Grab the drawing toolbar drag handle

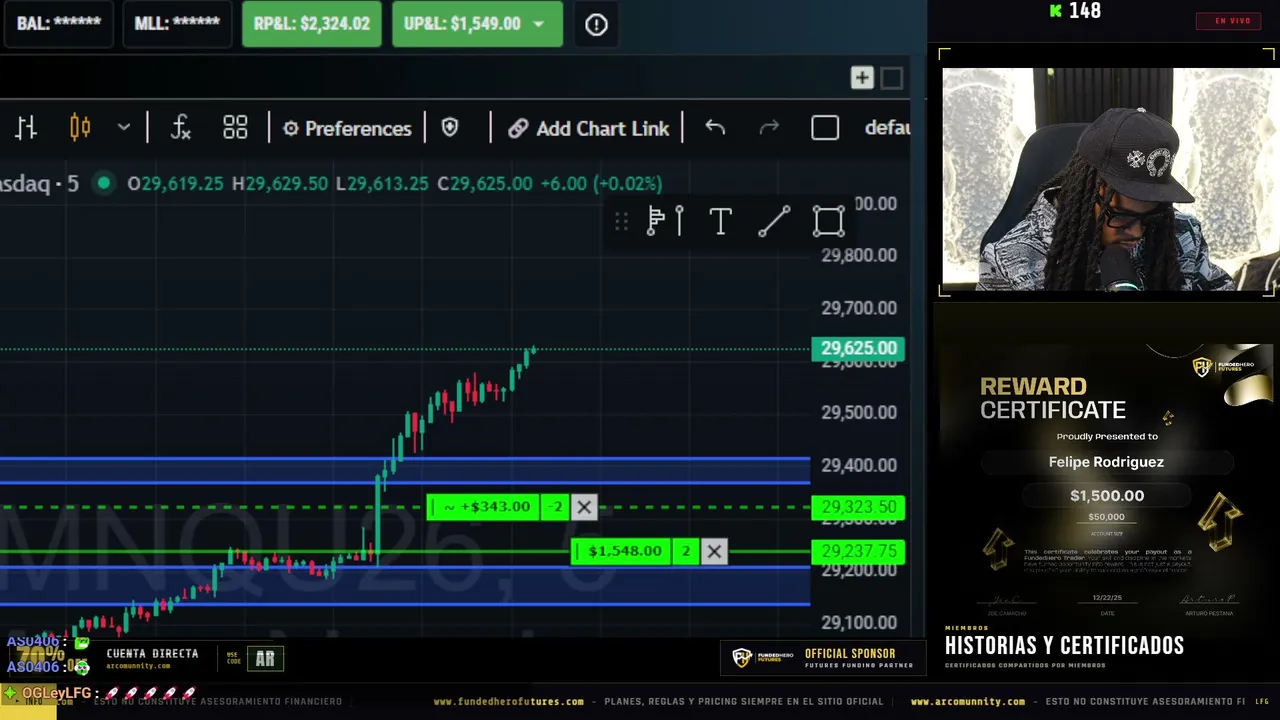tap(621, 221)
